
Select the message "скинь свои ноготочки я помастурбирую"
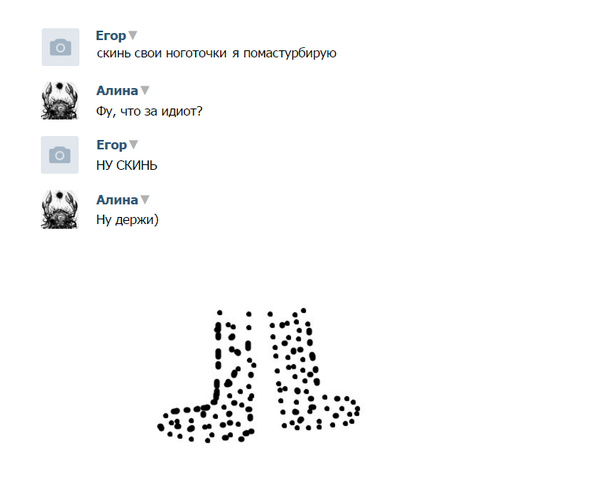pos(216,53)
